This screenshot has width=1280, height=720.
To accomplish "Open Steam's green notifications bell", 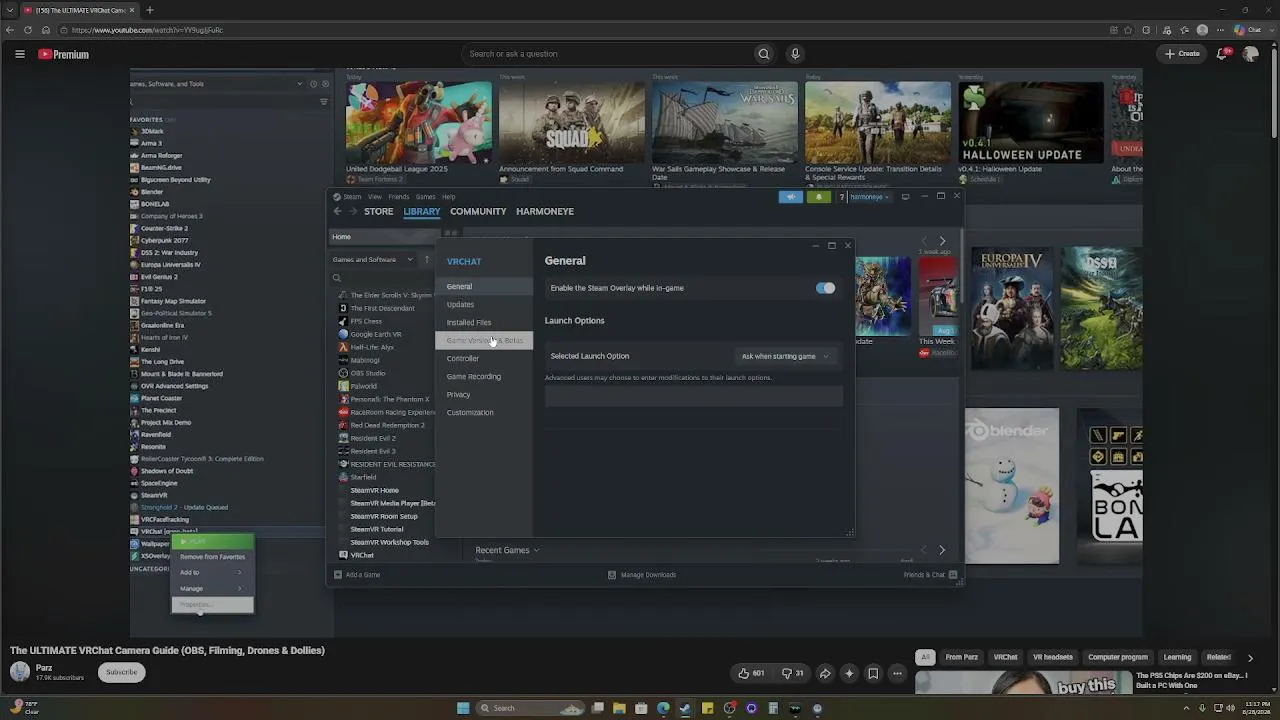I will [818, 197].
